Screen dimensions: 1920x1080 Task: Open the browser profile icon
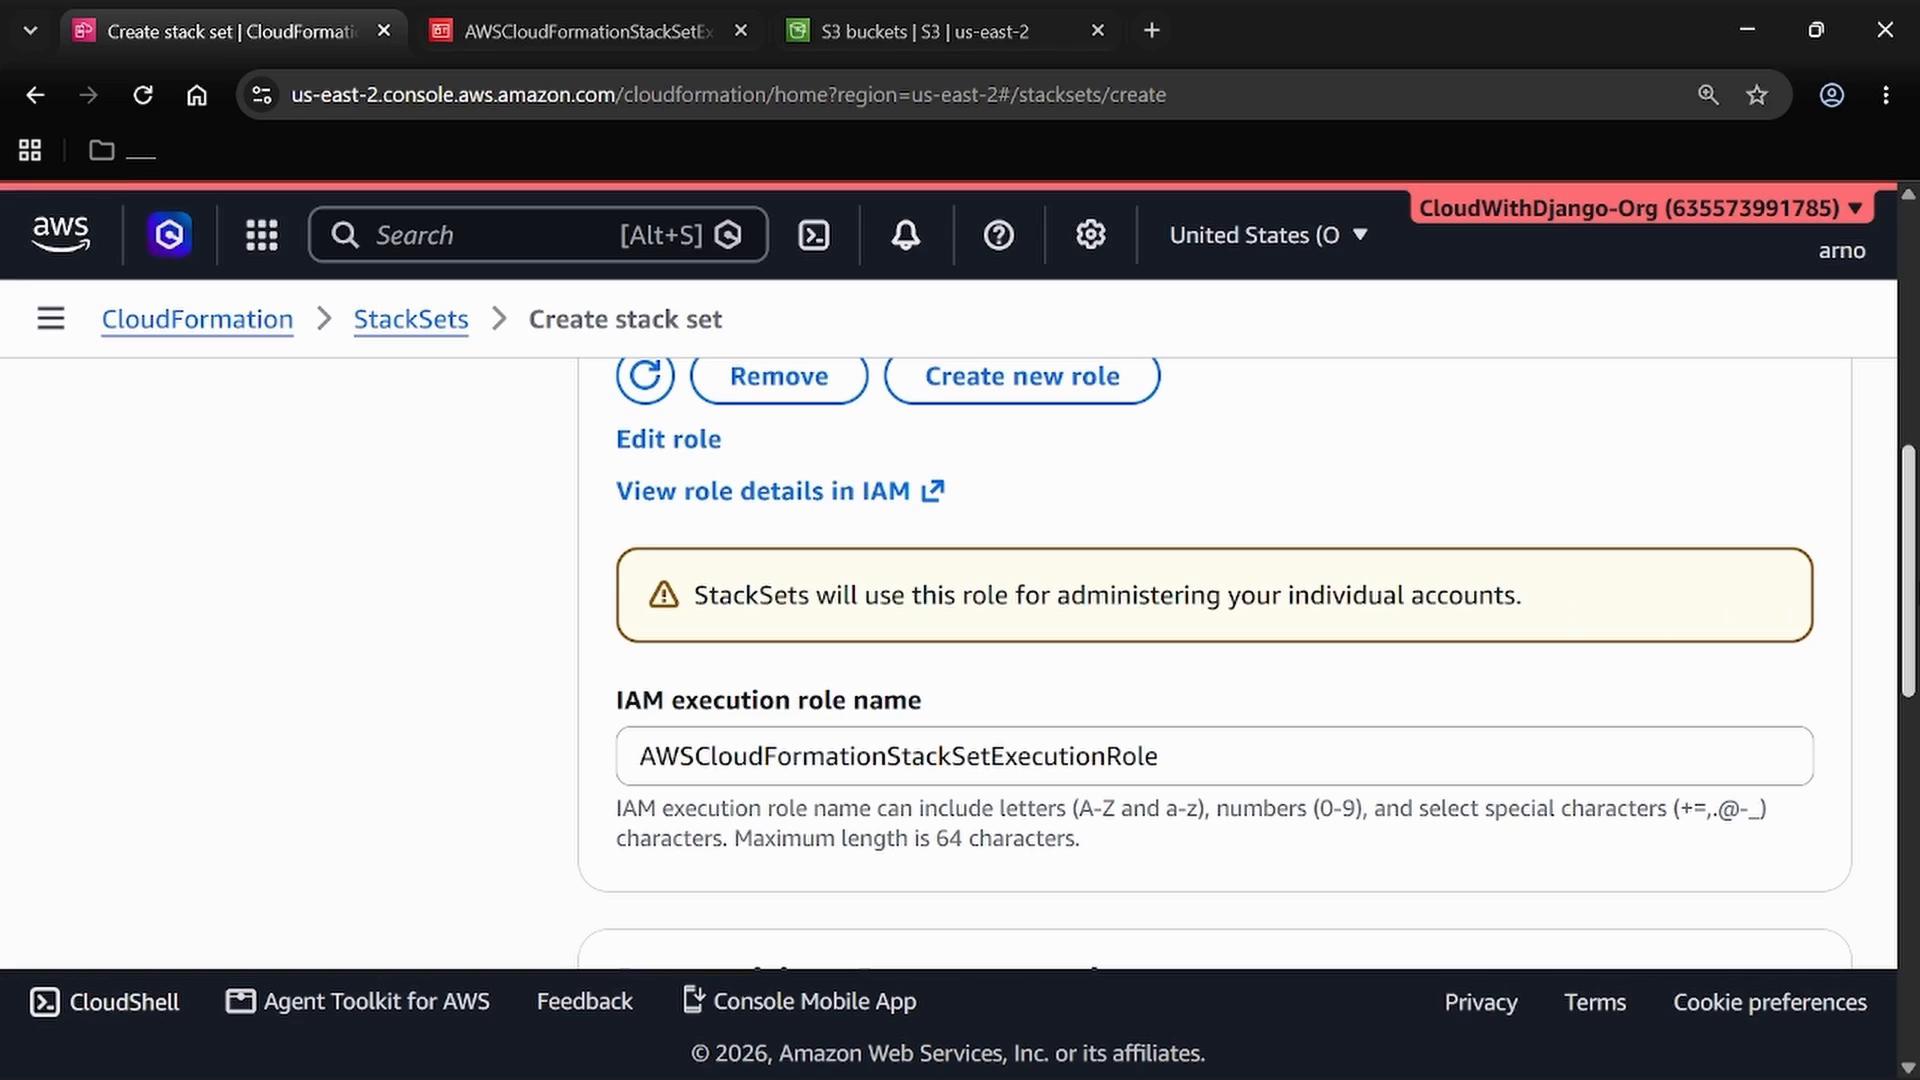pos(1832,95)
